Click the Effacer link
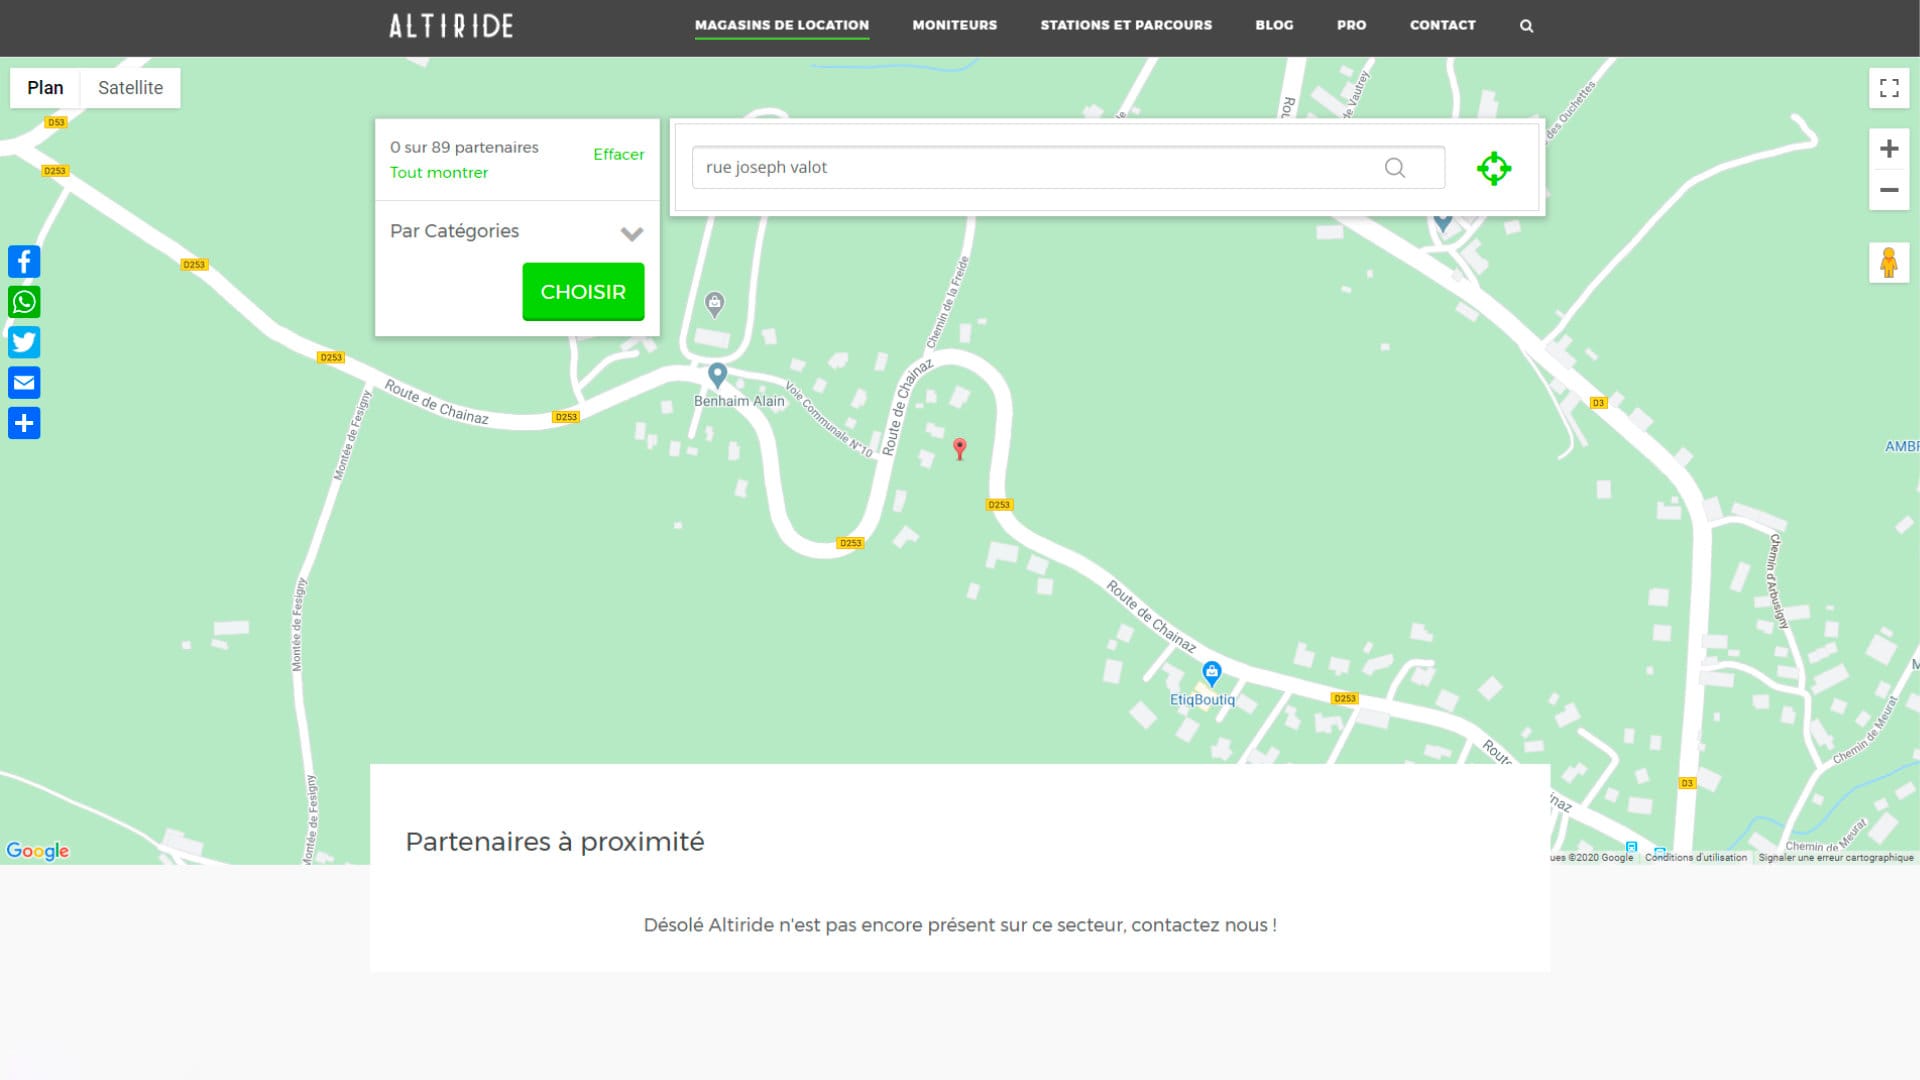 (619, 154)
